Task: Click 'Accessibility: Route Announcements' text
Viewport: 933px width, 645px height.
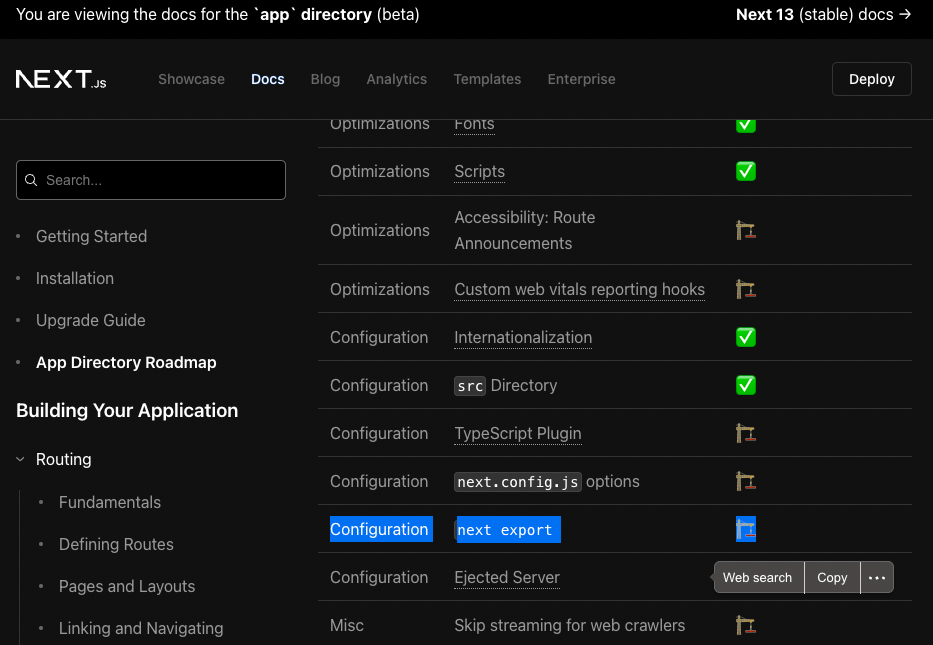Action: coord(525,230)
